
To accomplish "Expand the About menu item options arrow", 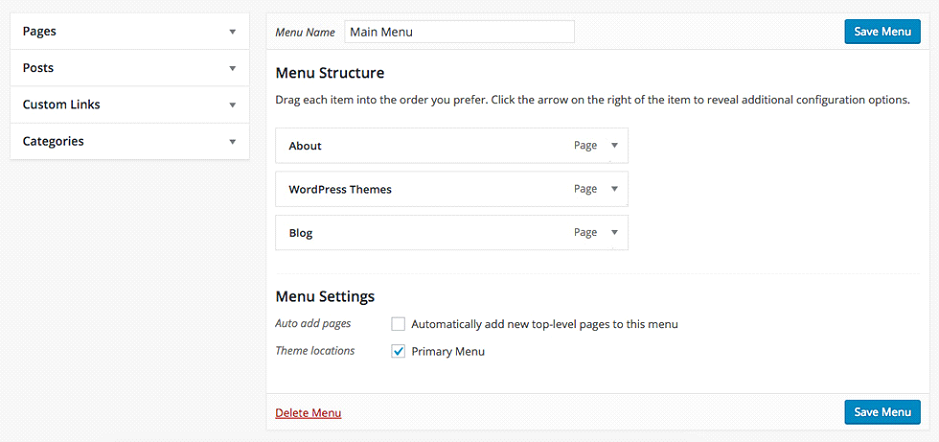I will click(x=614, y=146).
